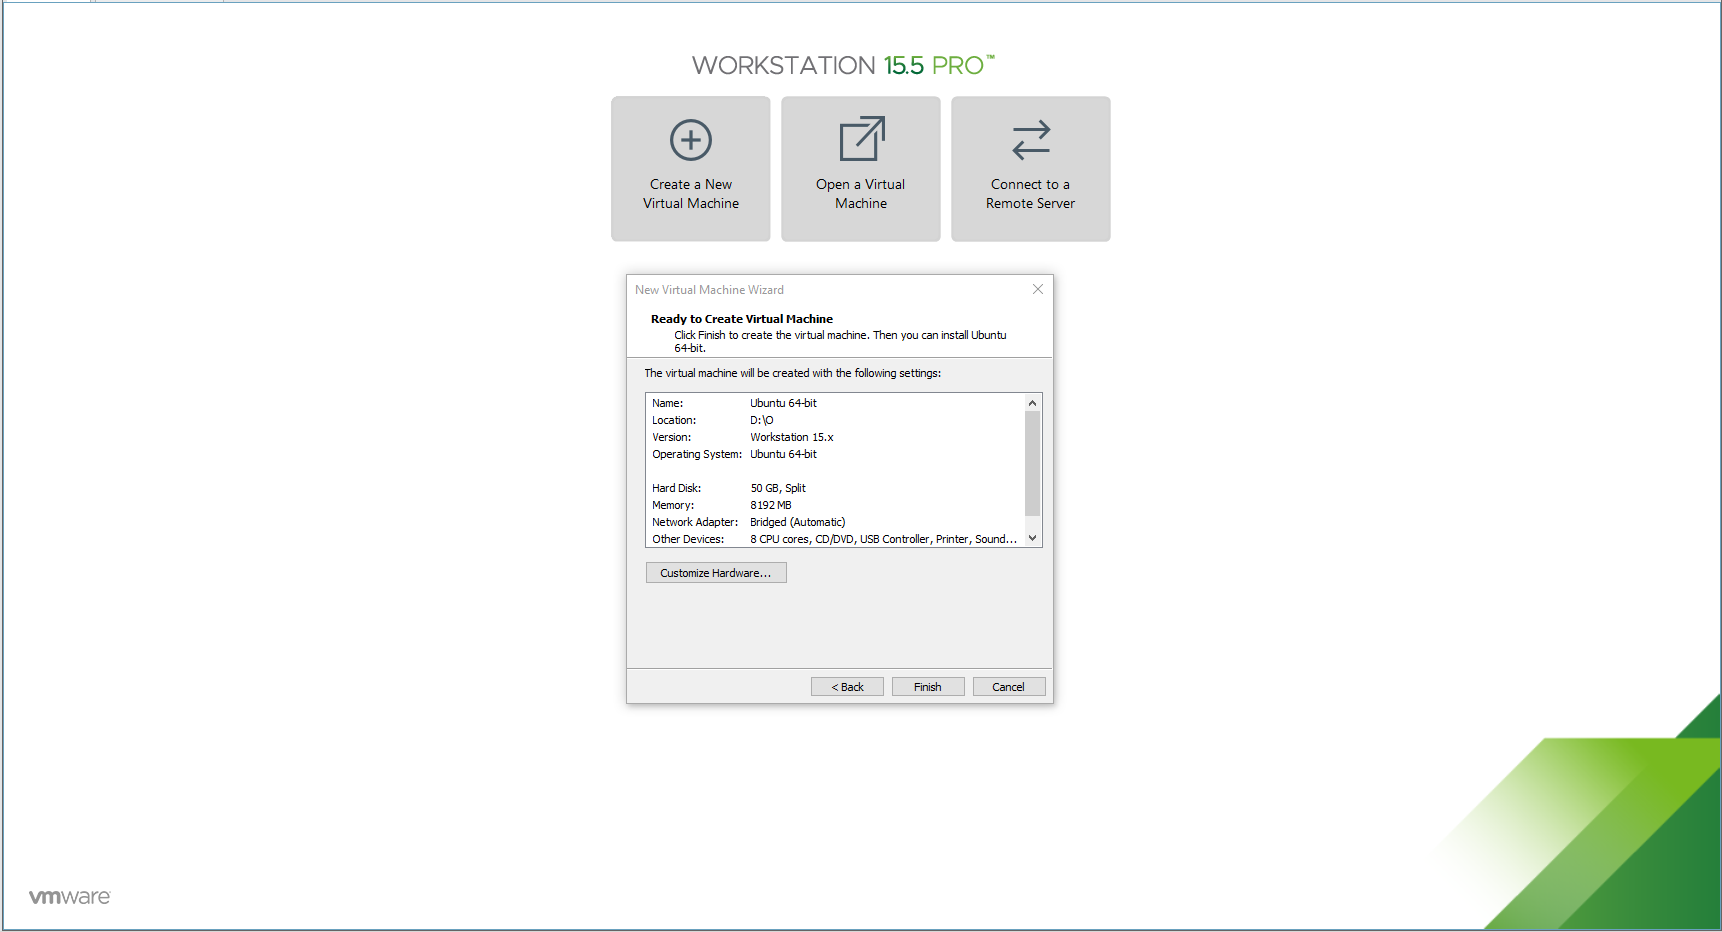This screenshot has height=932, width=1722.
Task: Select the Operating System value 'Ubuntu 64-bit'
Action: tap(783, 454)
